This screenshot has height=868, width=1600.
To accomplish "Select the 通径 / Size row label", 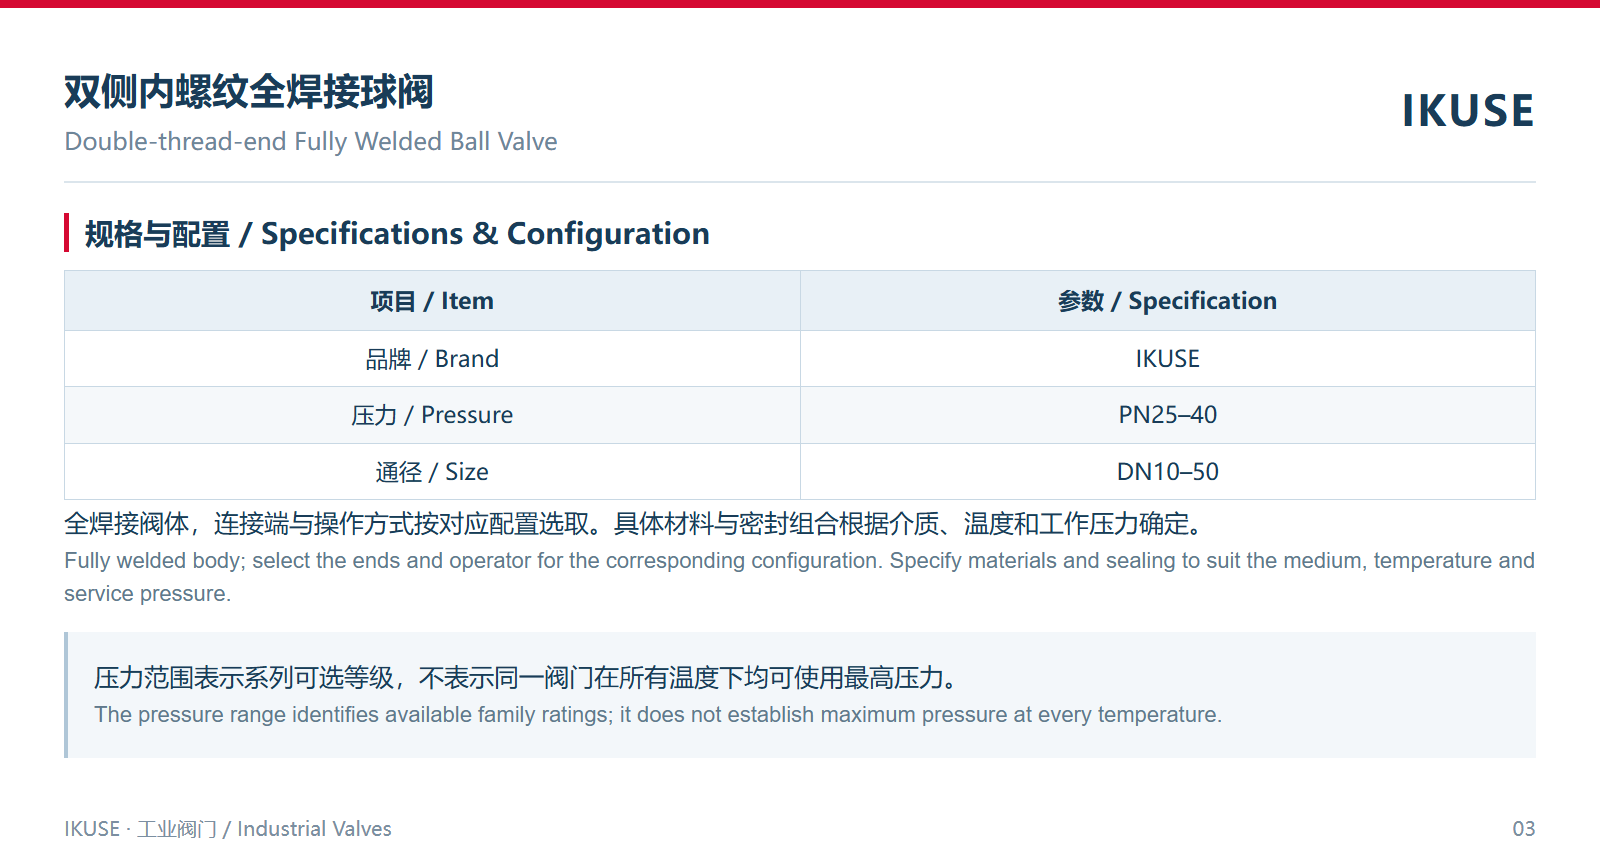I will click(432, 472).
